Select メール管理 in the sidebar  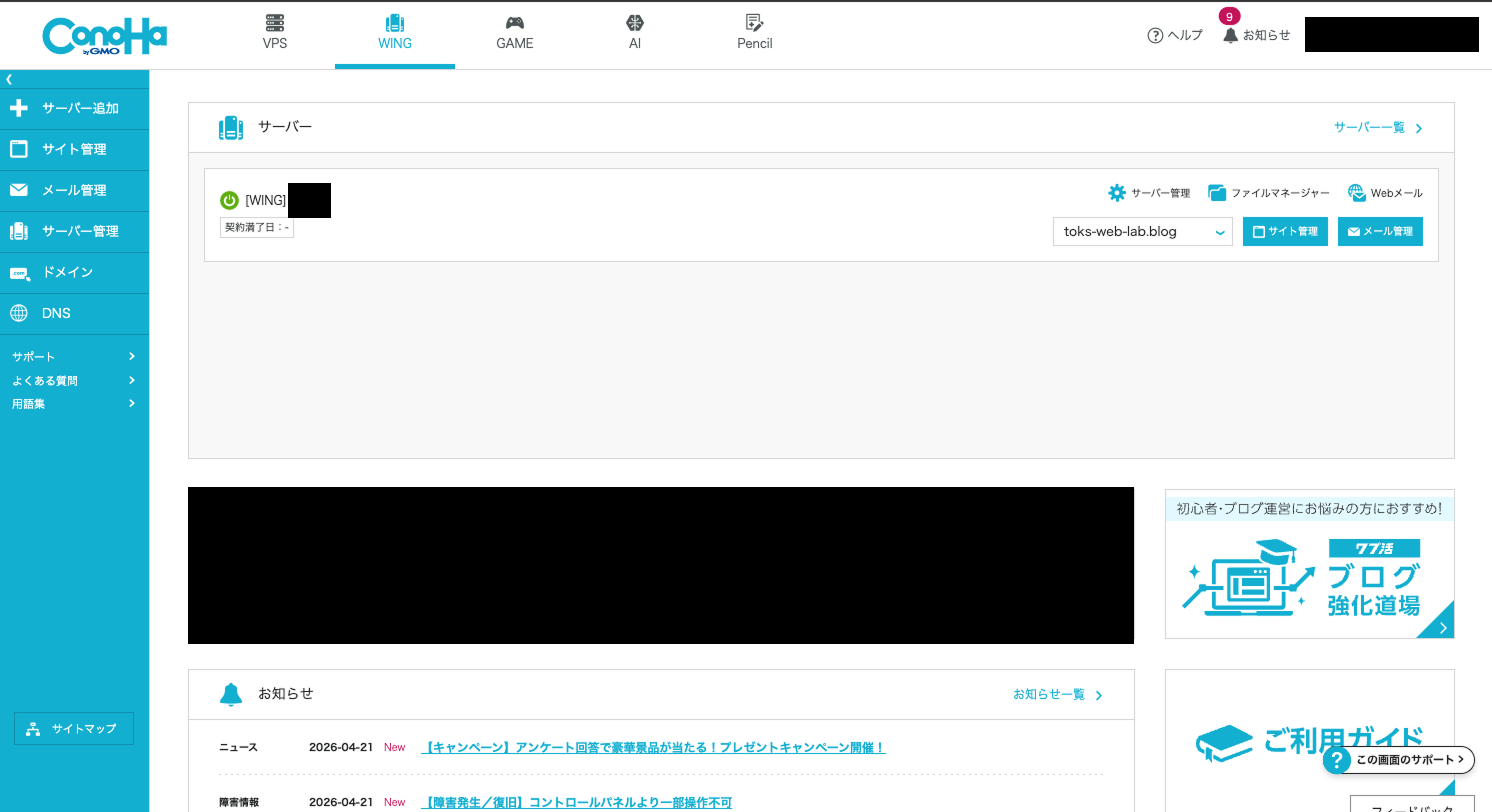(74, 190)
